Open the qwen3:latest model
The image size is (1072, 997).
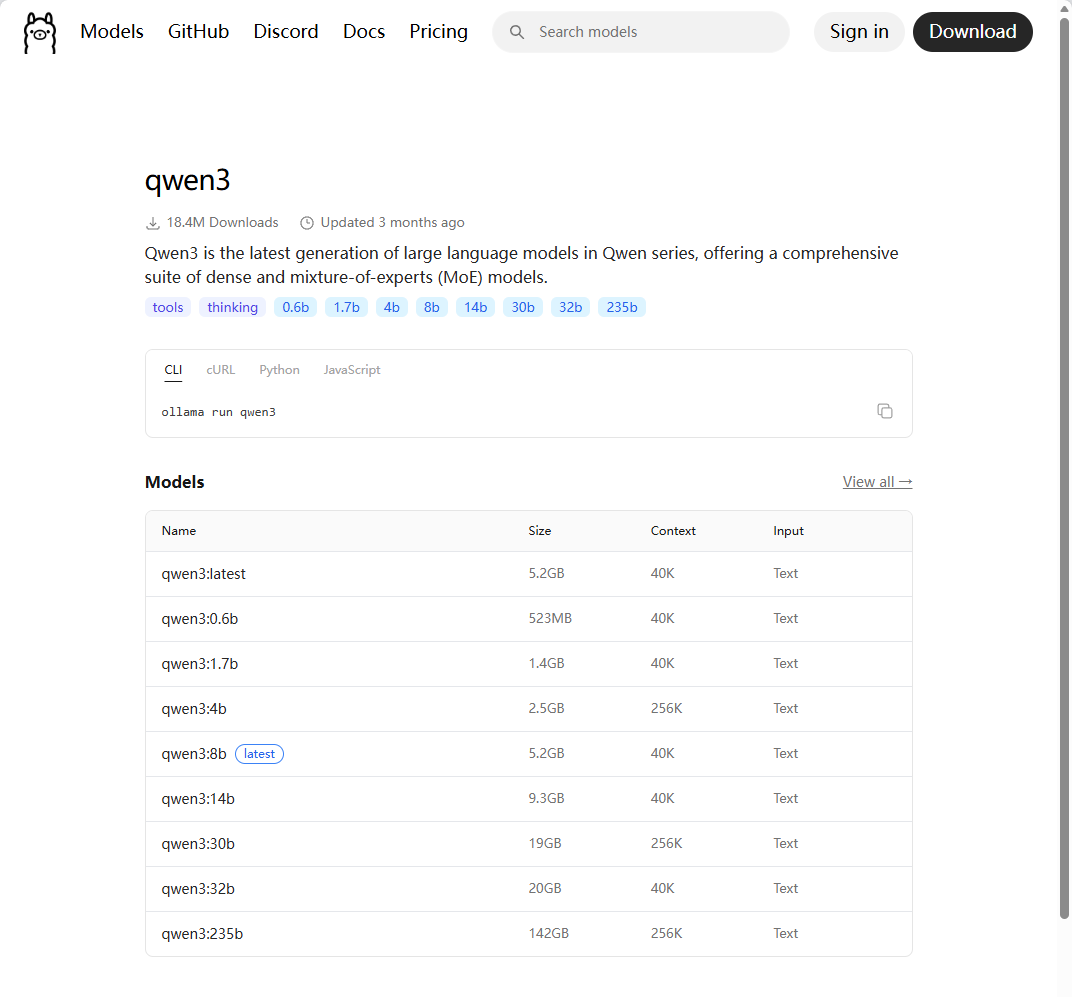(x=203, y=574)
